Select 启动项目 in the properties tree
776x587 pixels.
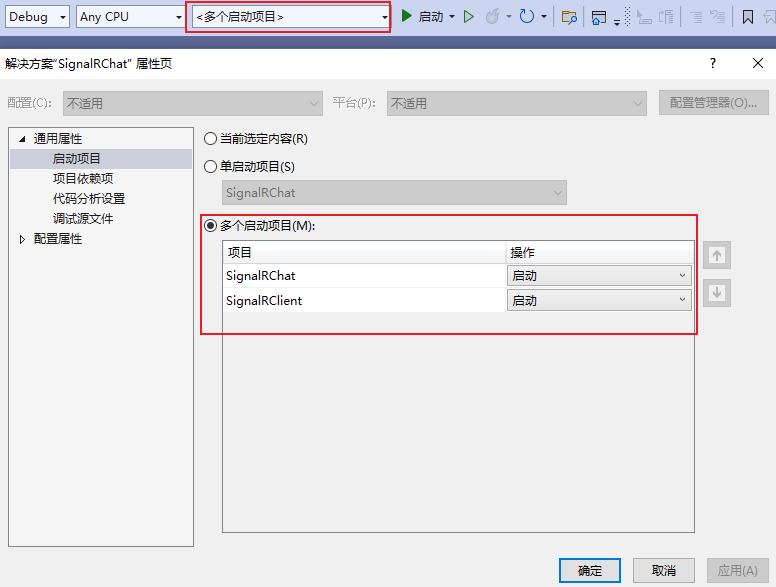pyautogui.click(x=76, y=158)
